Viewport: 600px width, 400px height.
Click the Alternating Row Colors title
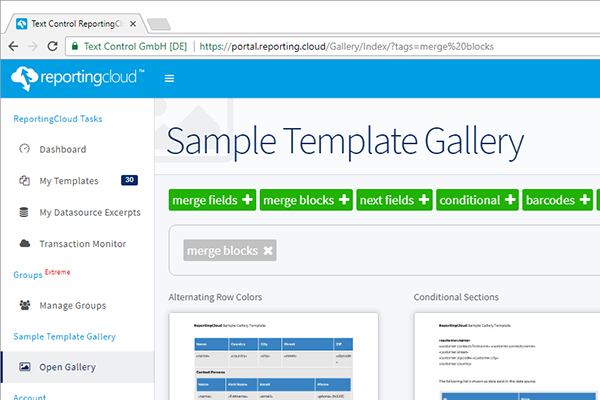pos(215,297)
